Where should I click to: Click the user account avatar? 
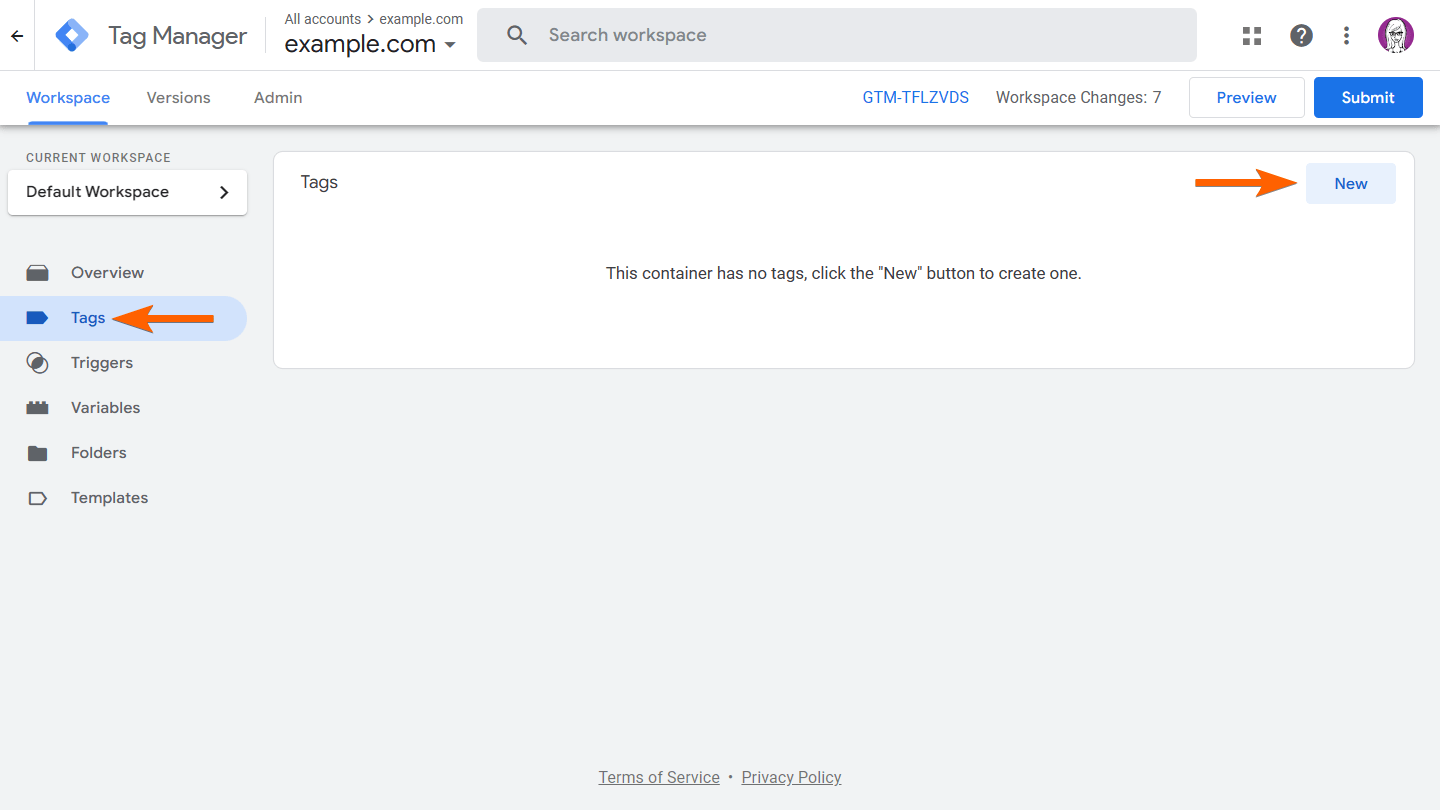pyautogui.click(x=1395, y=36)
